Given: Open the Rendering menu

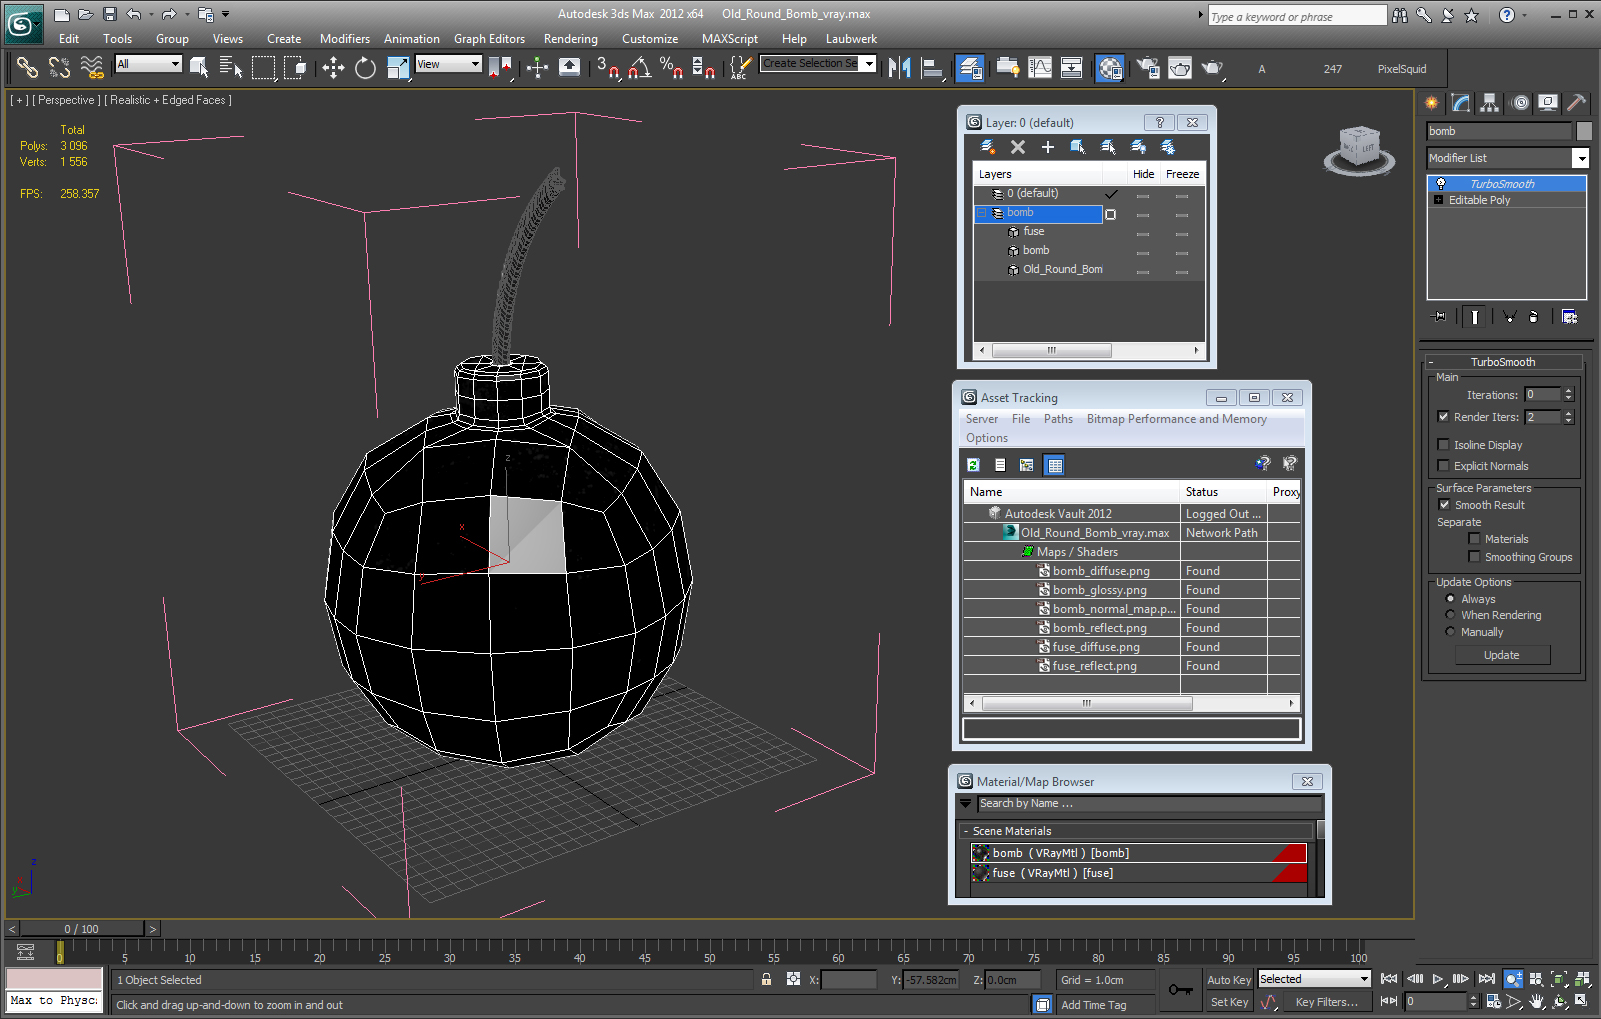Looking at the screenshot, I should (x=571, y=39).
